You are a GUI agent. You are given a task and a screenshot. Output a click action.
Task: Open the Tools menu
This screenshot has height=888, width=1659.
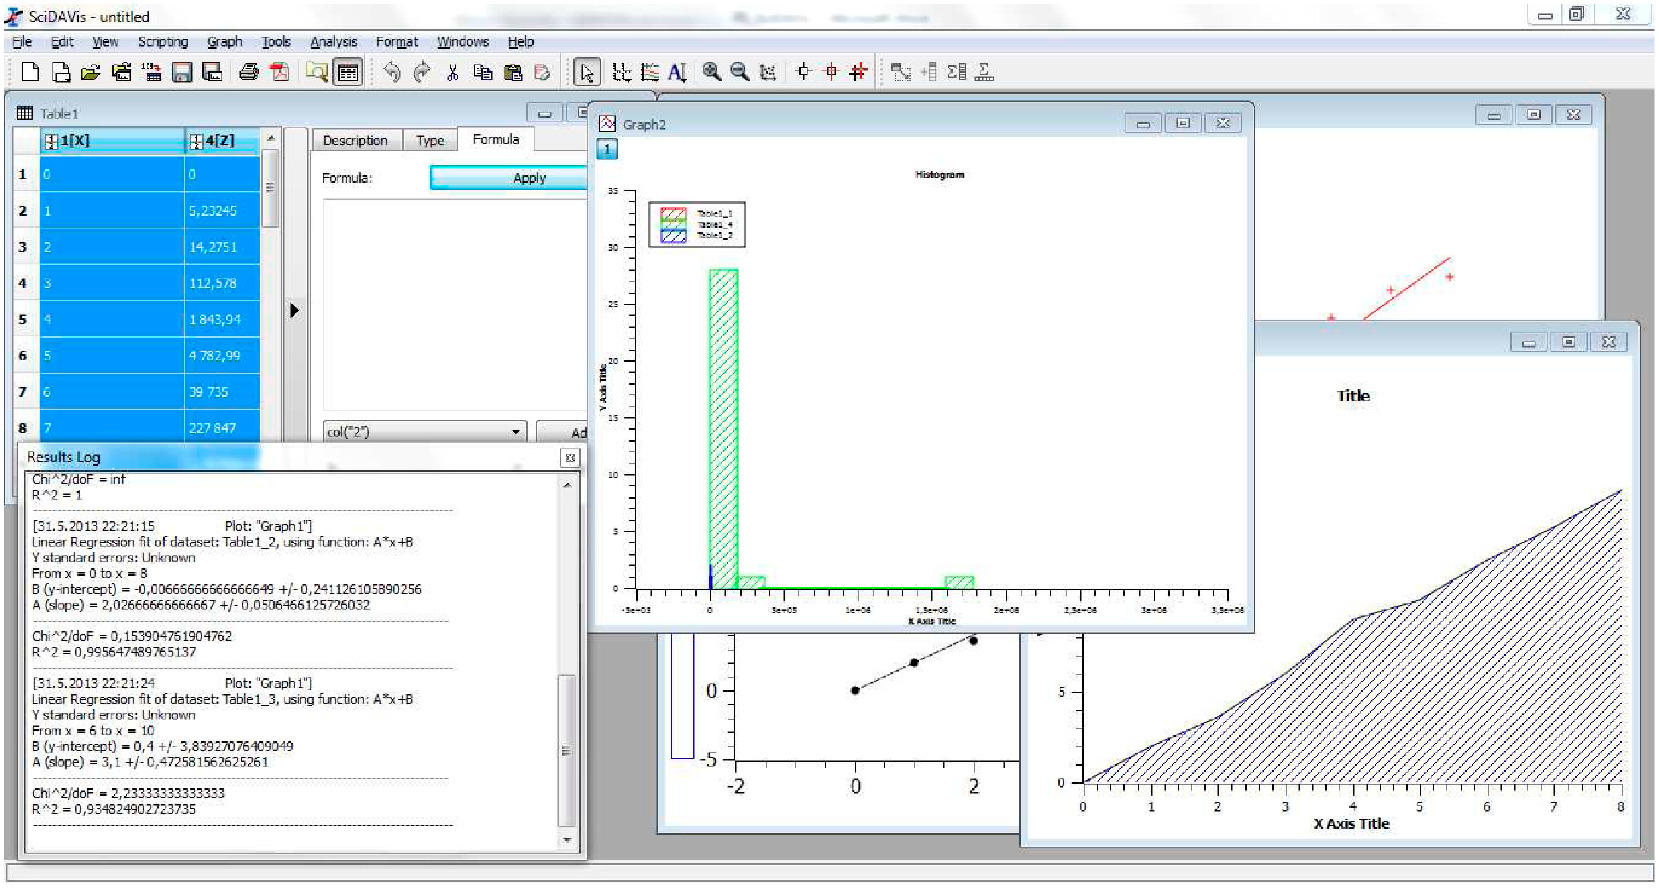[x=276, y=42]
